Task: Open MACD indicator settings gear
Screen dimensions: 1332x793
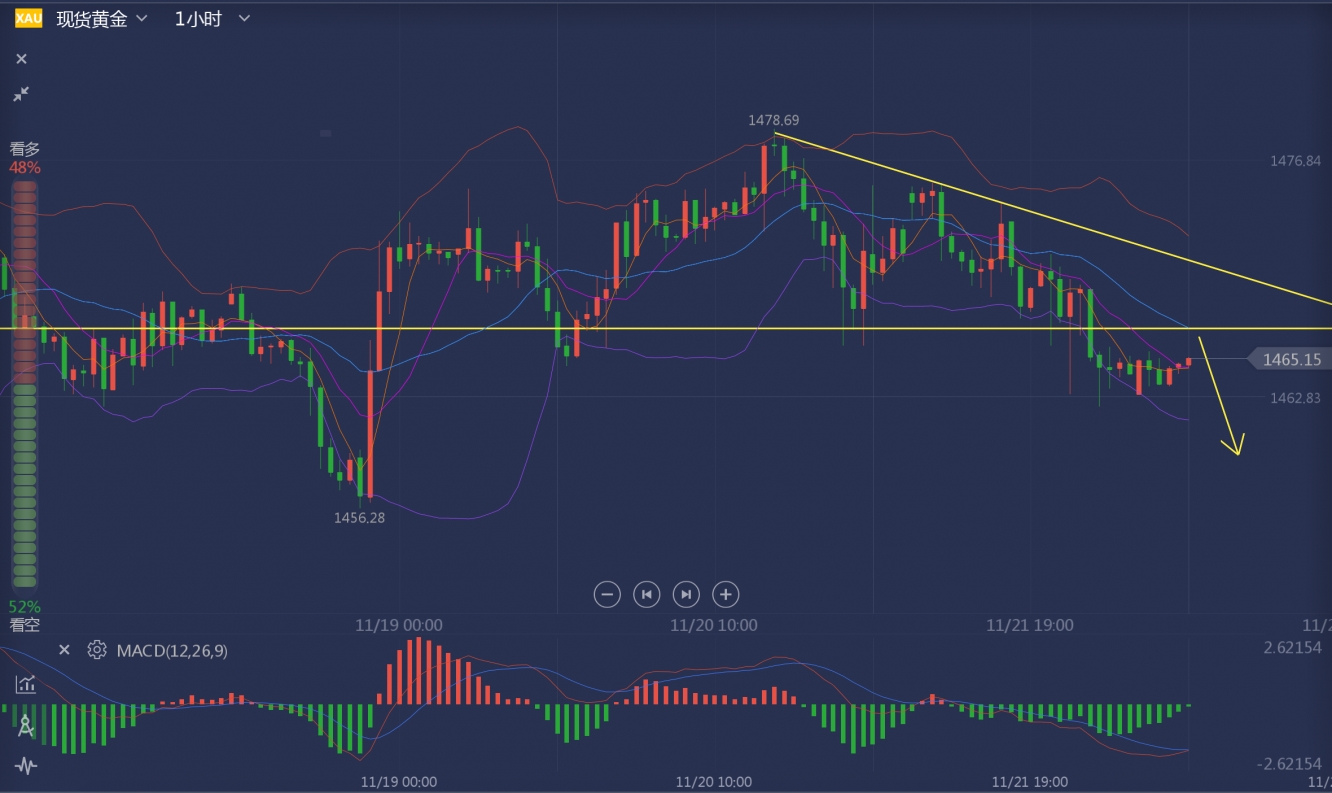Action: [97, 650]
